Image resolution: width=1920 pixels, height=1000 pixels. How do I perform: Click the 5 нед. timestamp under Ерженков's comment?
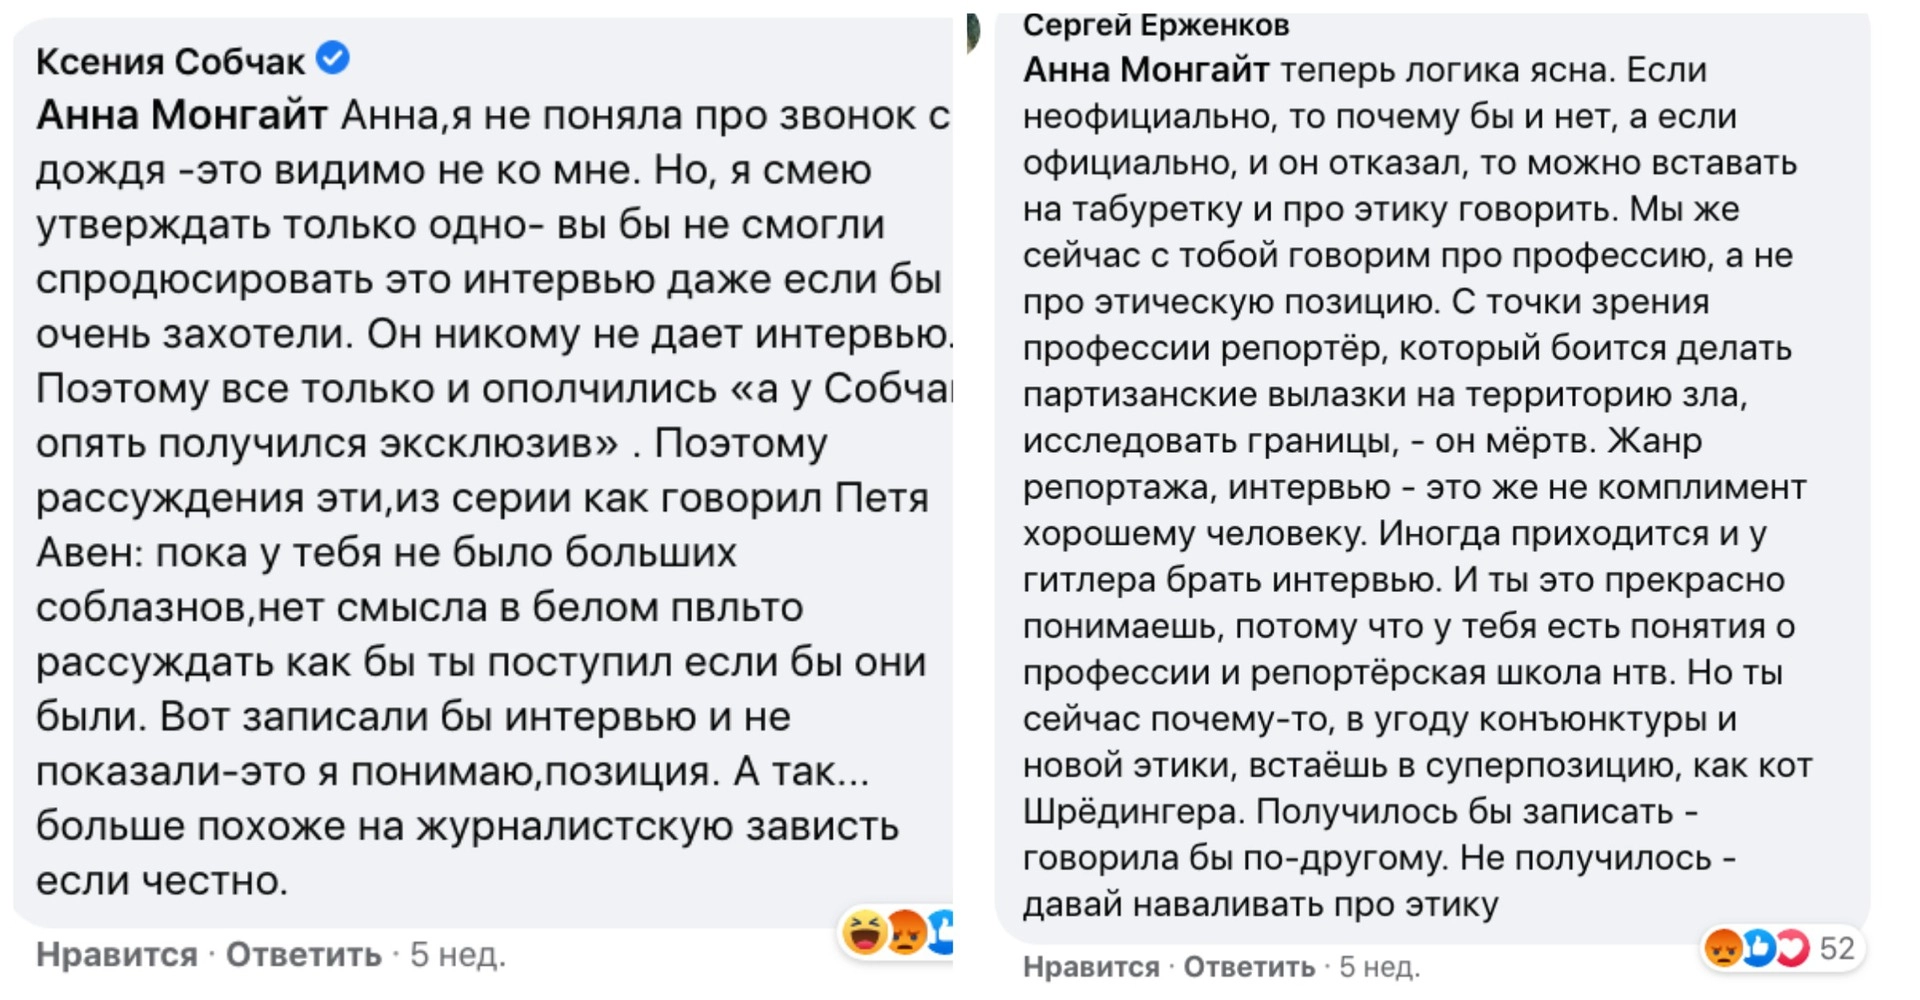click(1379, 967)
